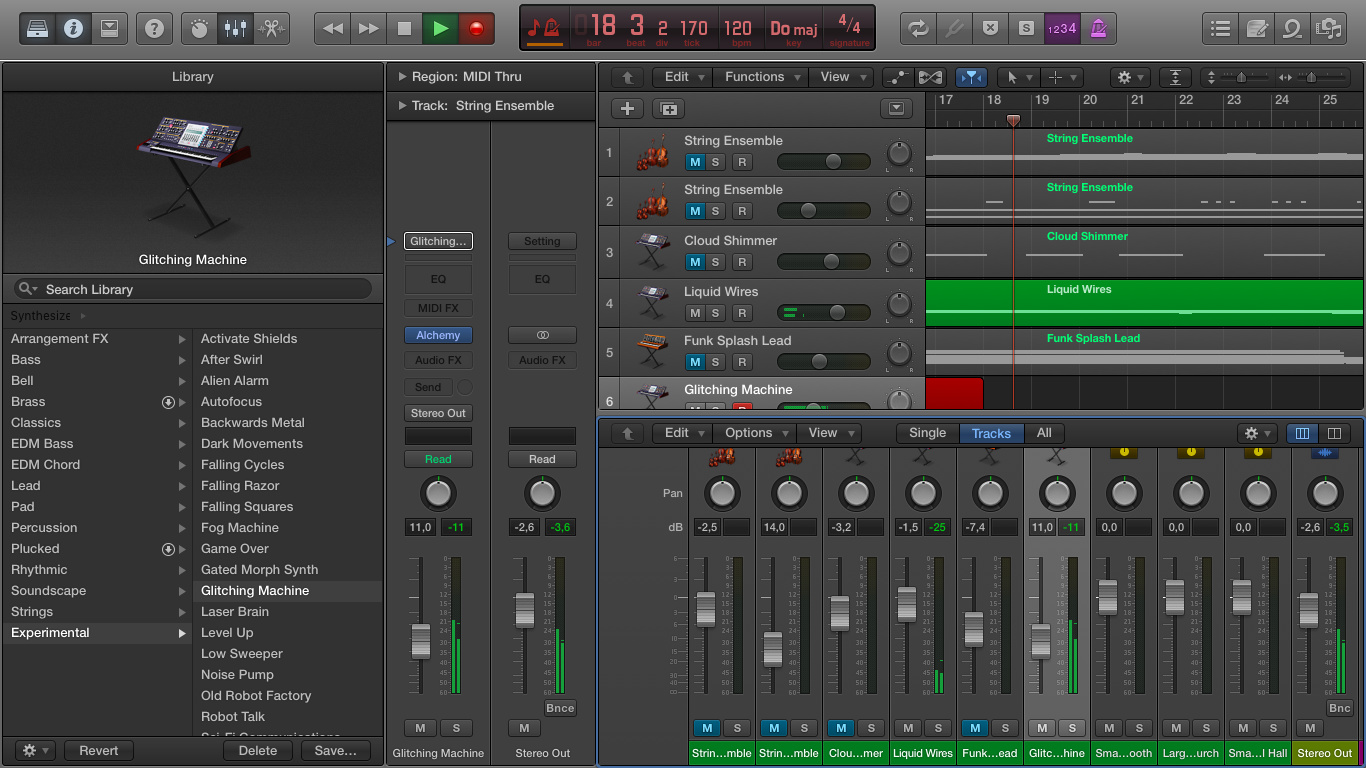Adjust Funk Splash Lead track pan knob

click(899, 354)
